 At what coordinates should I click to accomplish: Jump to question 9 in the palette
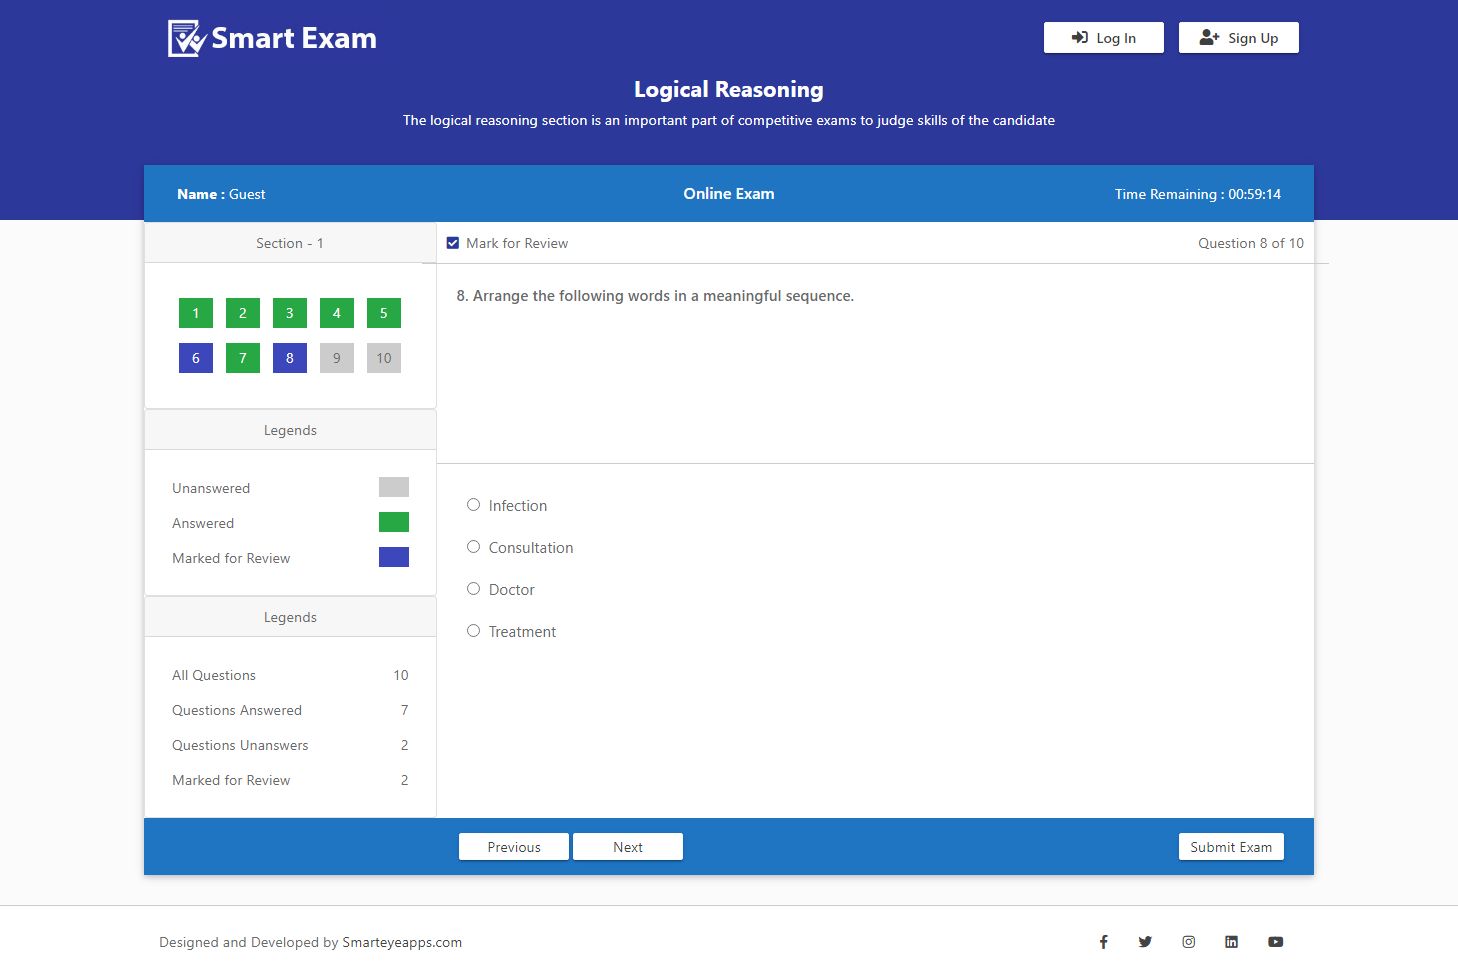point(337,358)
